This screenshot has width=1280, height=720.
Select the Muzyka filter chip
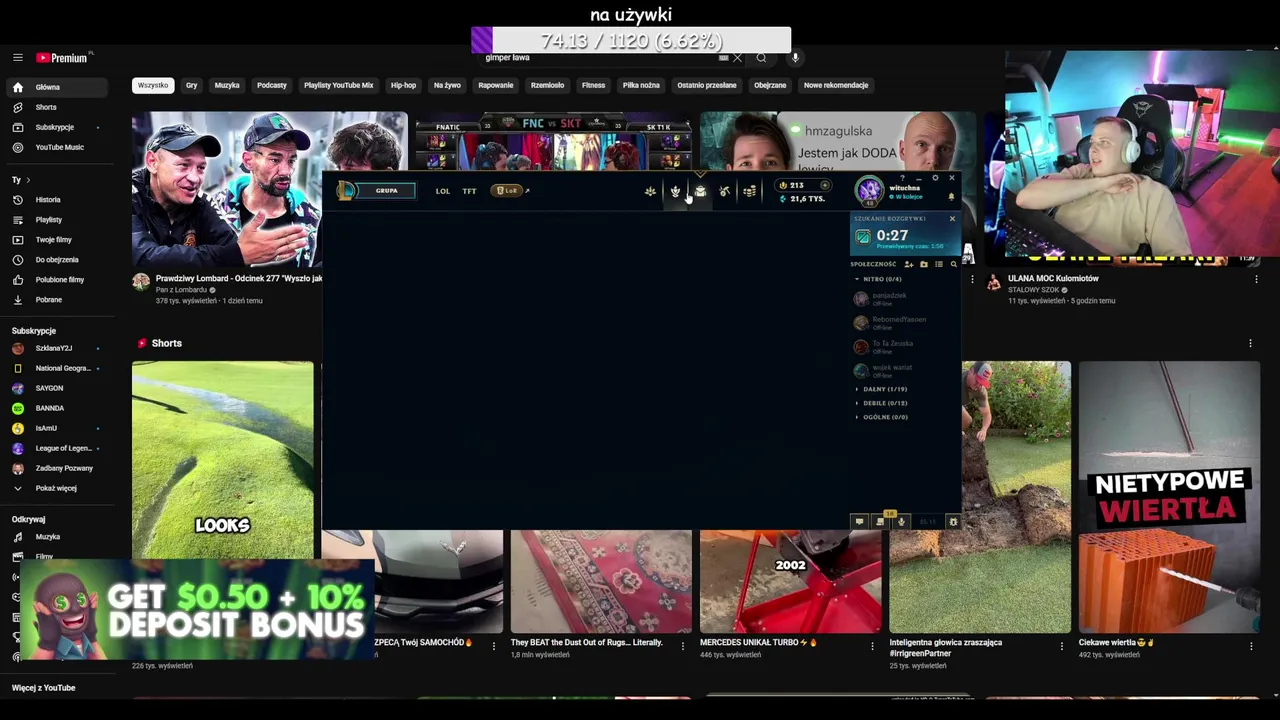227,85
